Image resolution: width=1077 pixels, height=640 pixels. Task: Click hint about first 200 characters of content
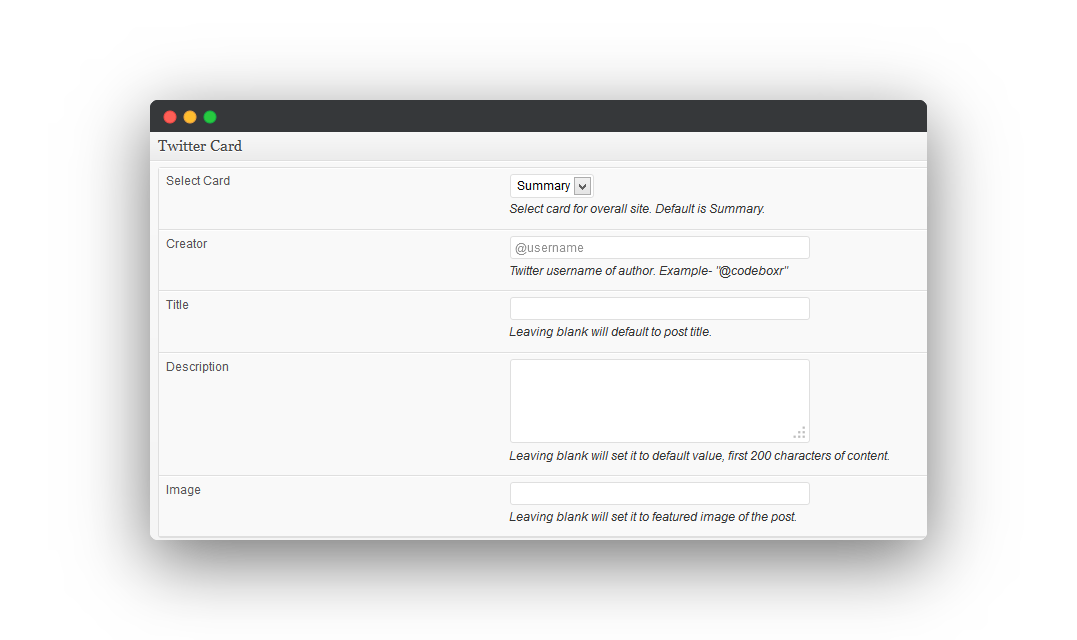699,455
